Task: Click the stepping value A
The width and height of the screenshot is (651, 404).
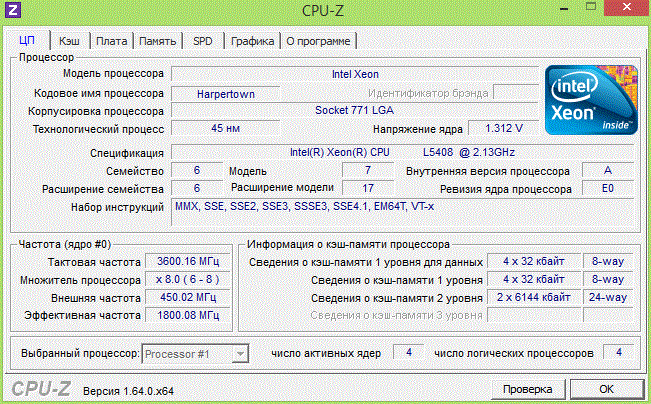Action: 608,170
